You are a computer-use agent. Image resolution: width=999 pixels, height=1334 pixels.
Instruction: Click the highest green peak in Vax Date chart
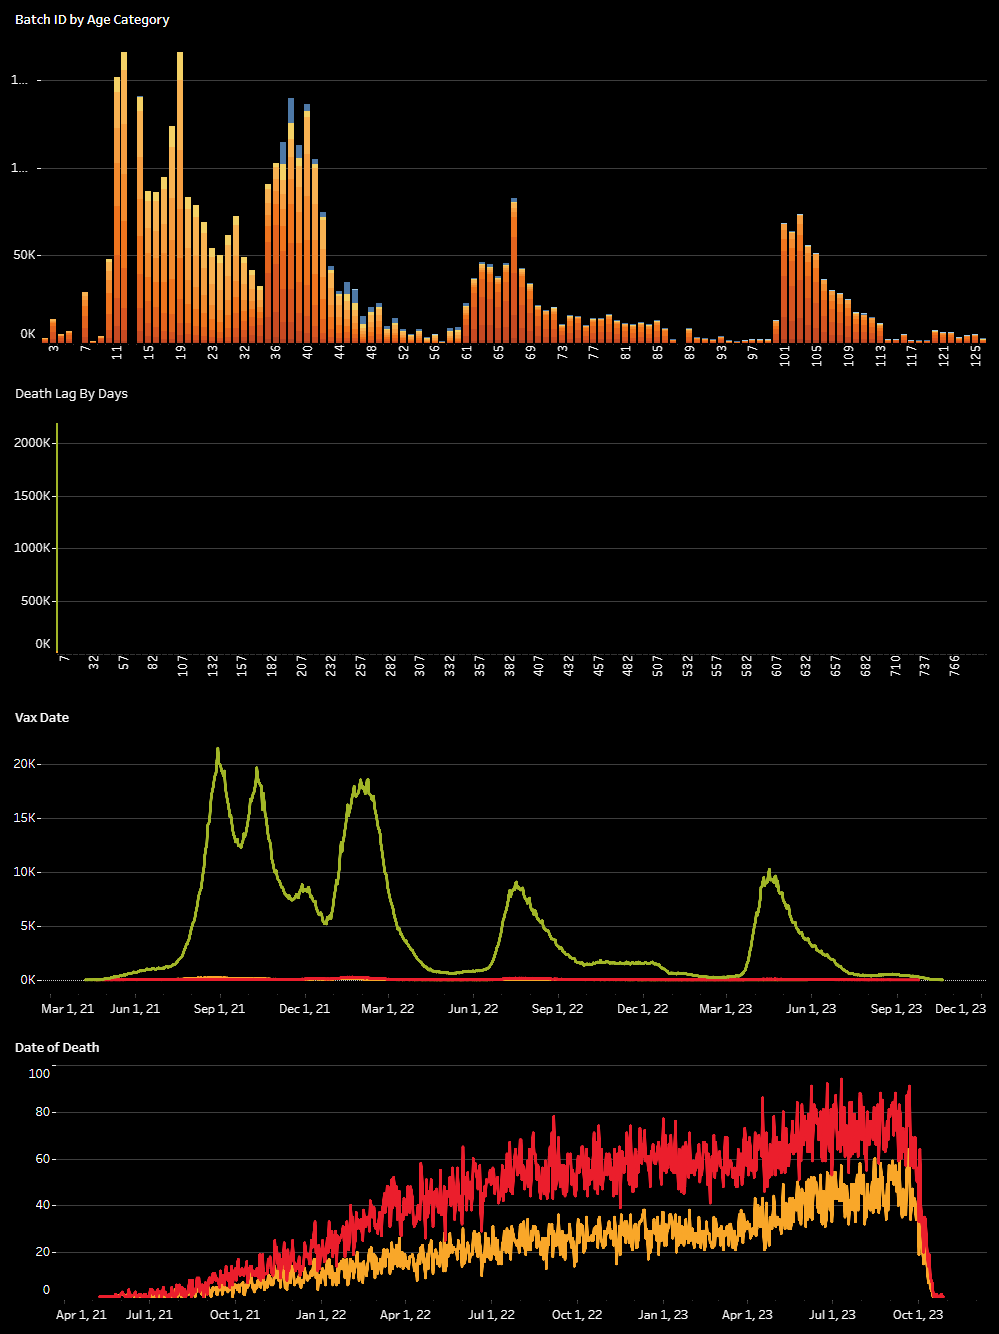(218, 750)
